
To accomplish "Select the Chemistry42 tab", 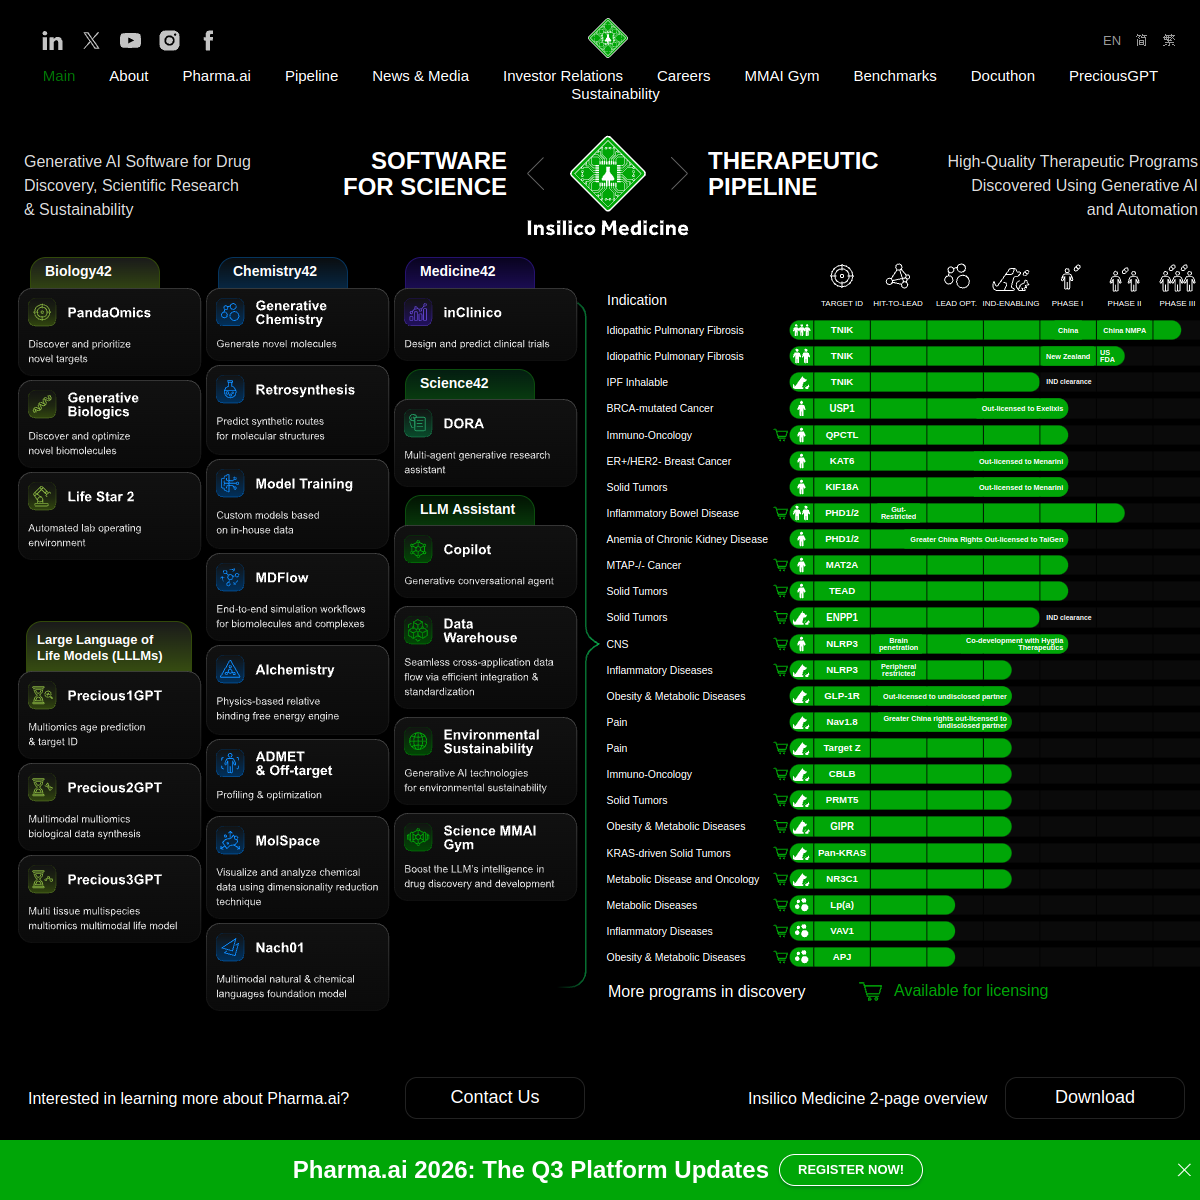I will pyautogui.click(x=283, y=272).
